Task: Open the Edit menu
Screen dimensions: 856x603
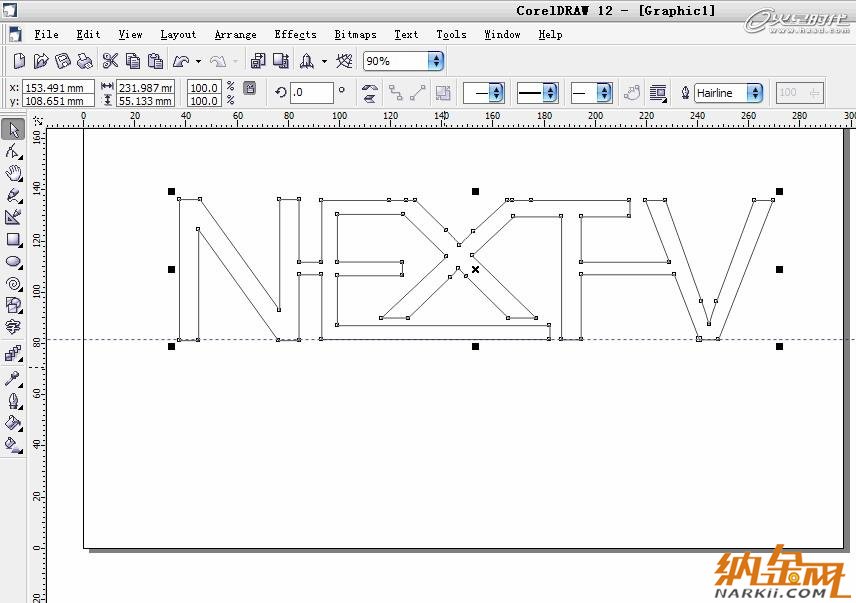Action: tap(88, 34)
